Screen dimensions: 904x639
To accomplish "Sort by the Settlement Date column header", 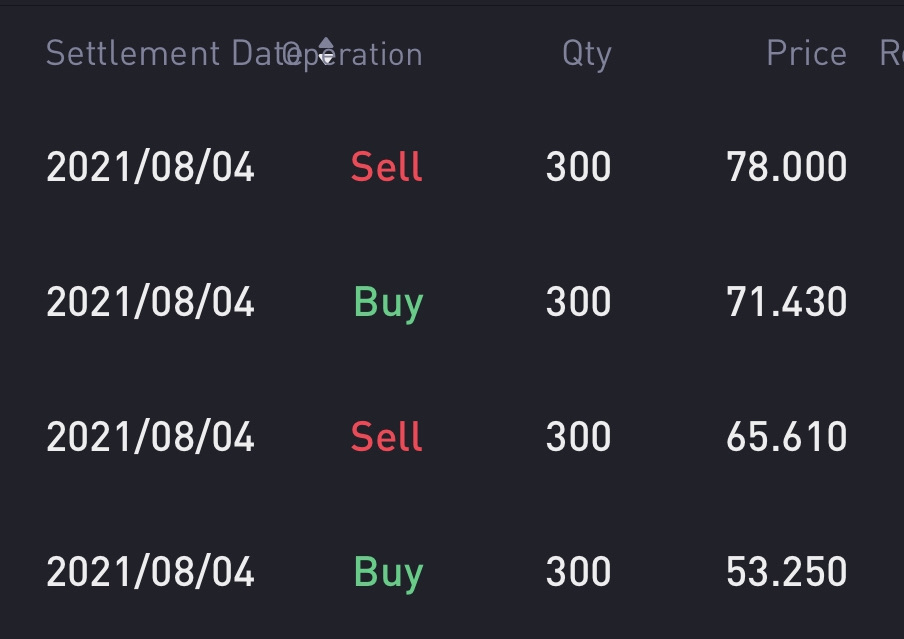I will tap(160, 53).
